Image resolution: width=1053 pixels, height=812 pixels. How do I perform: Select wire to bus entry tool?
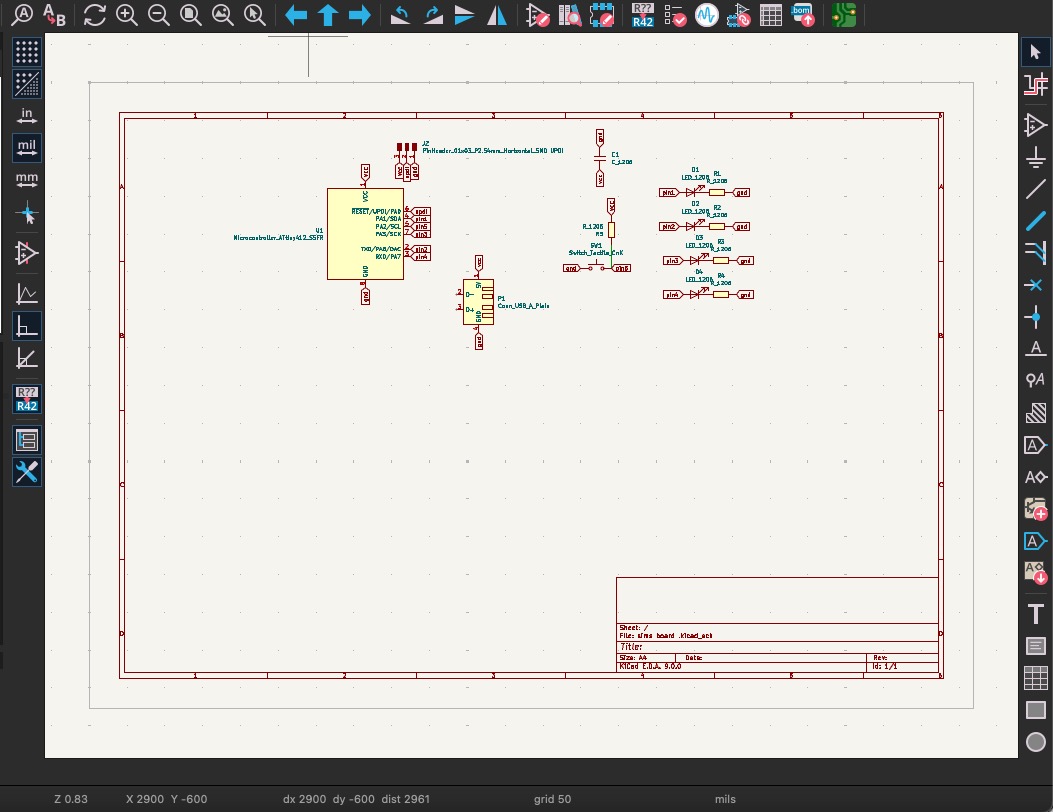(x=1036, y=253)
